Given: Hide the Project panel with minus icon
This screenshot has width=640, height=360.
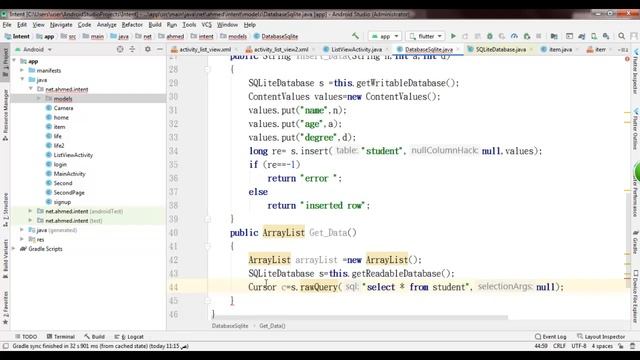Looking at the screenshot, I should point(160,49).
